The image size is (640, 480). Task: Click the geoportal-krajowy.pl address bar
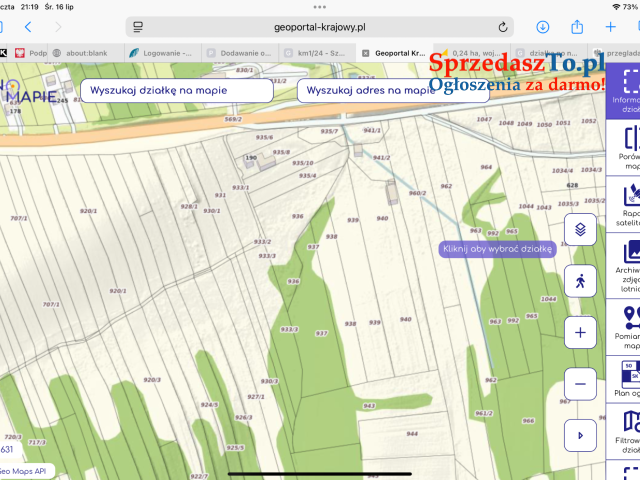[x=318, y=27]
